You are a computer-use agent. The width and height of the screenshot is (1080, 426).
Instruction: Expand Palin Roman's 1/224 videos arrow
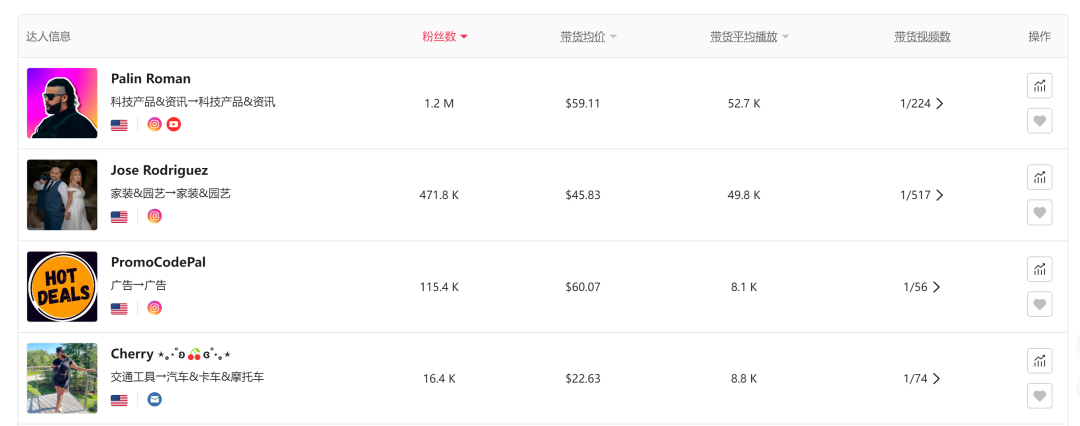(x=939, y=103)
